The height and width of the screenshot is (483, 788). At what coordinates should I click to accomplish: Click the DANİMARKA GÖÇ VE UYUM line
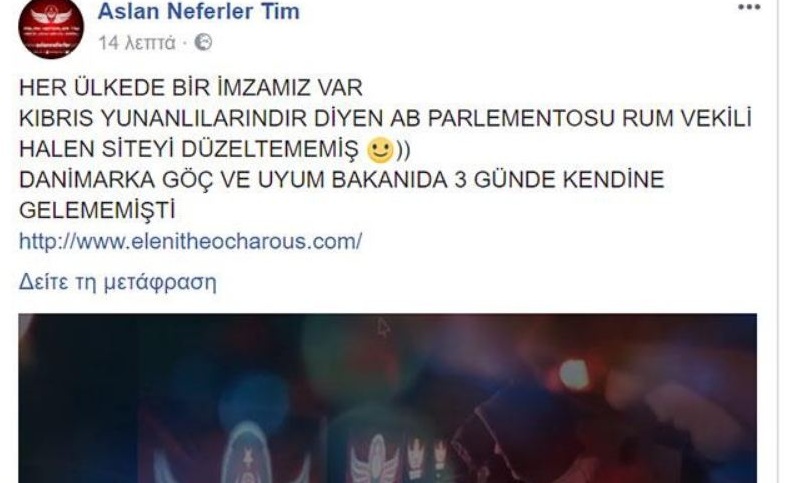point(342,180)
